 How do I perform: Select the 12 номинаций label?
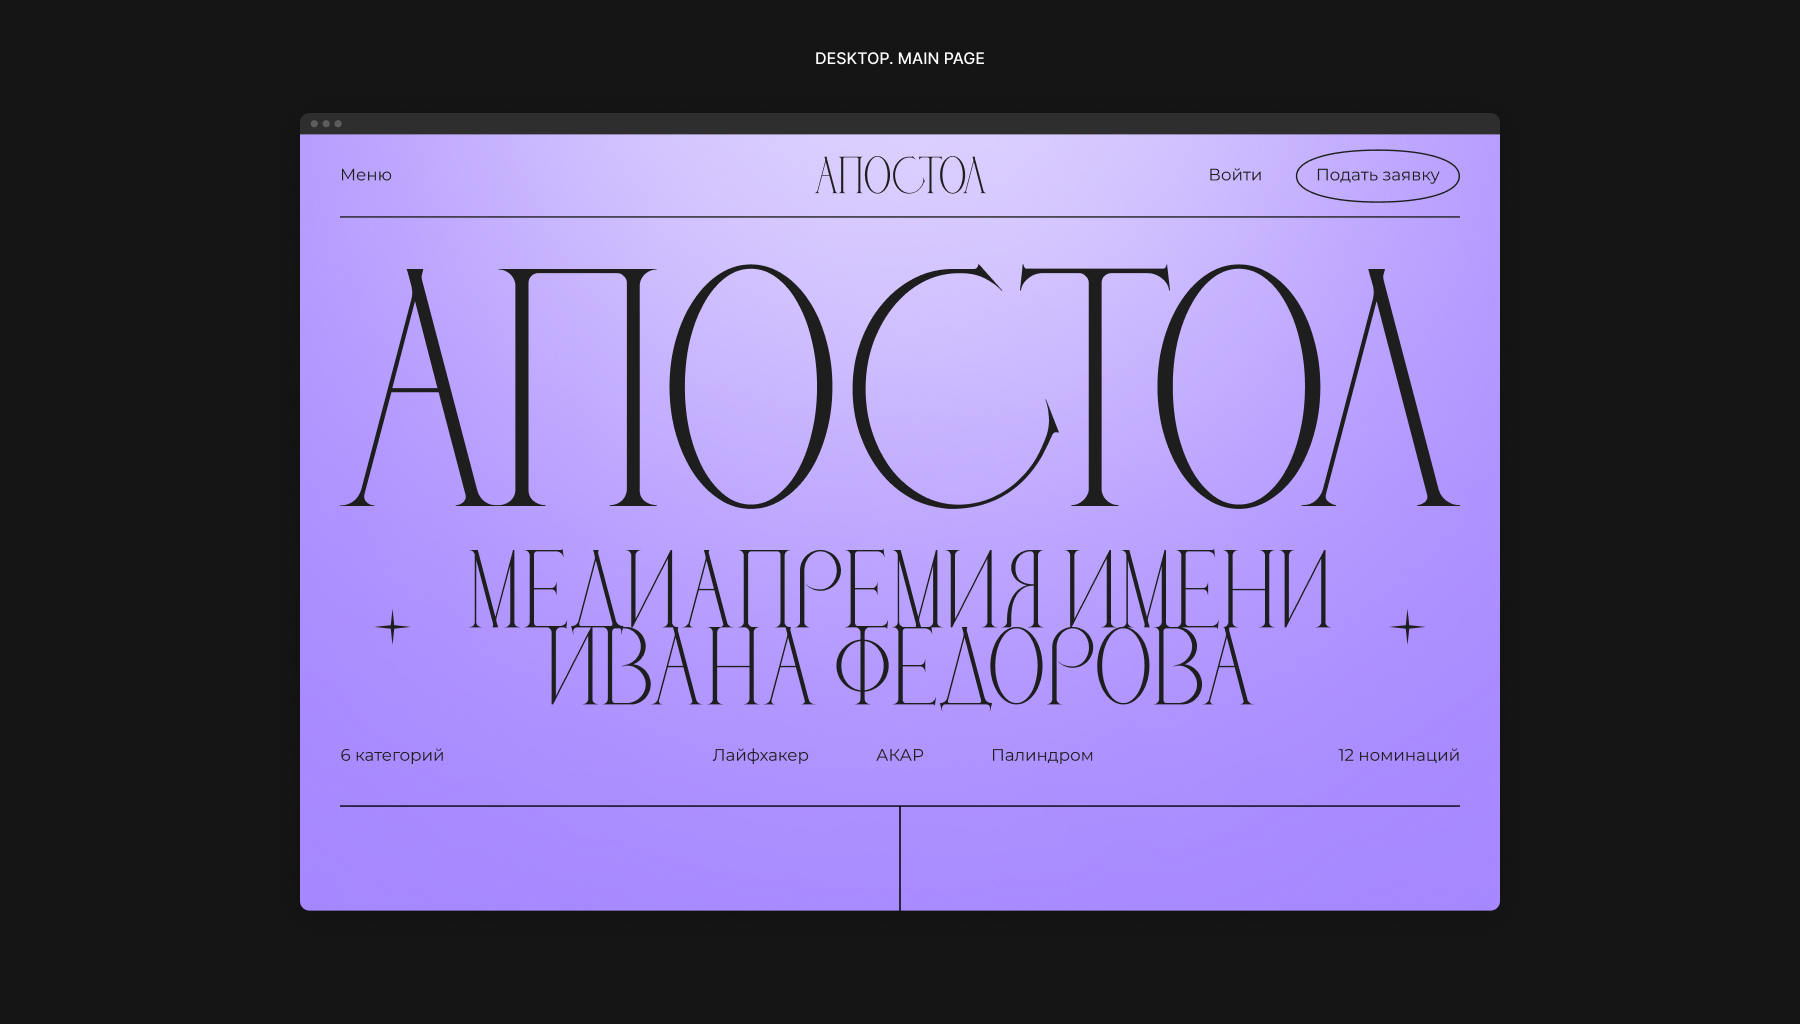coord(1398,755)
